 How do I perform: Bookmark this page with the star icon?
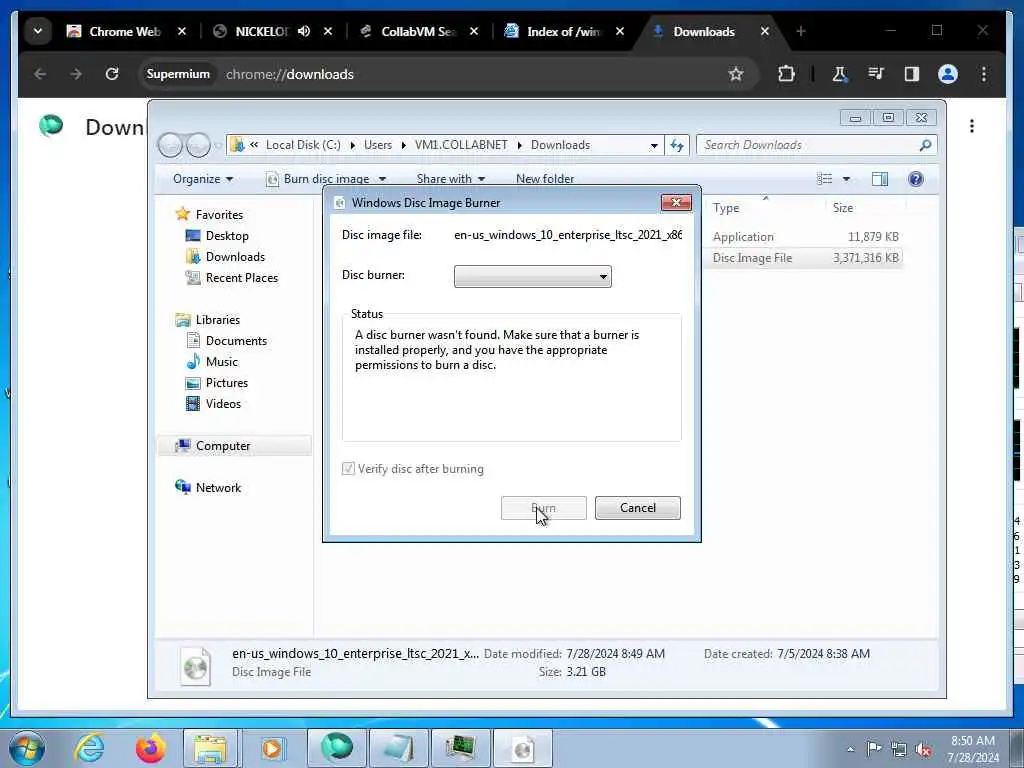click(736, 74)
